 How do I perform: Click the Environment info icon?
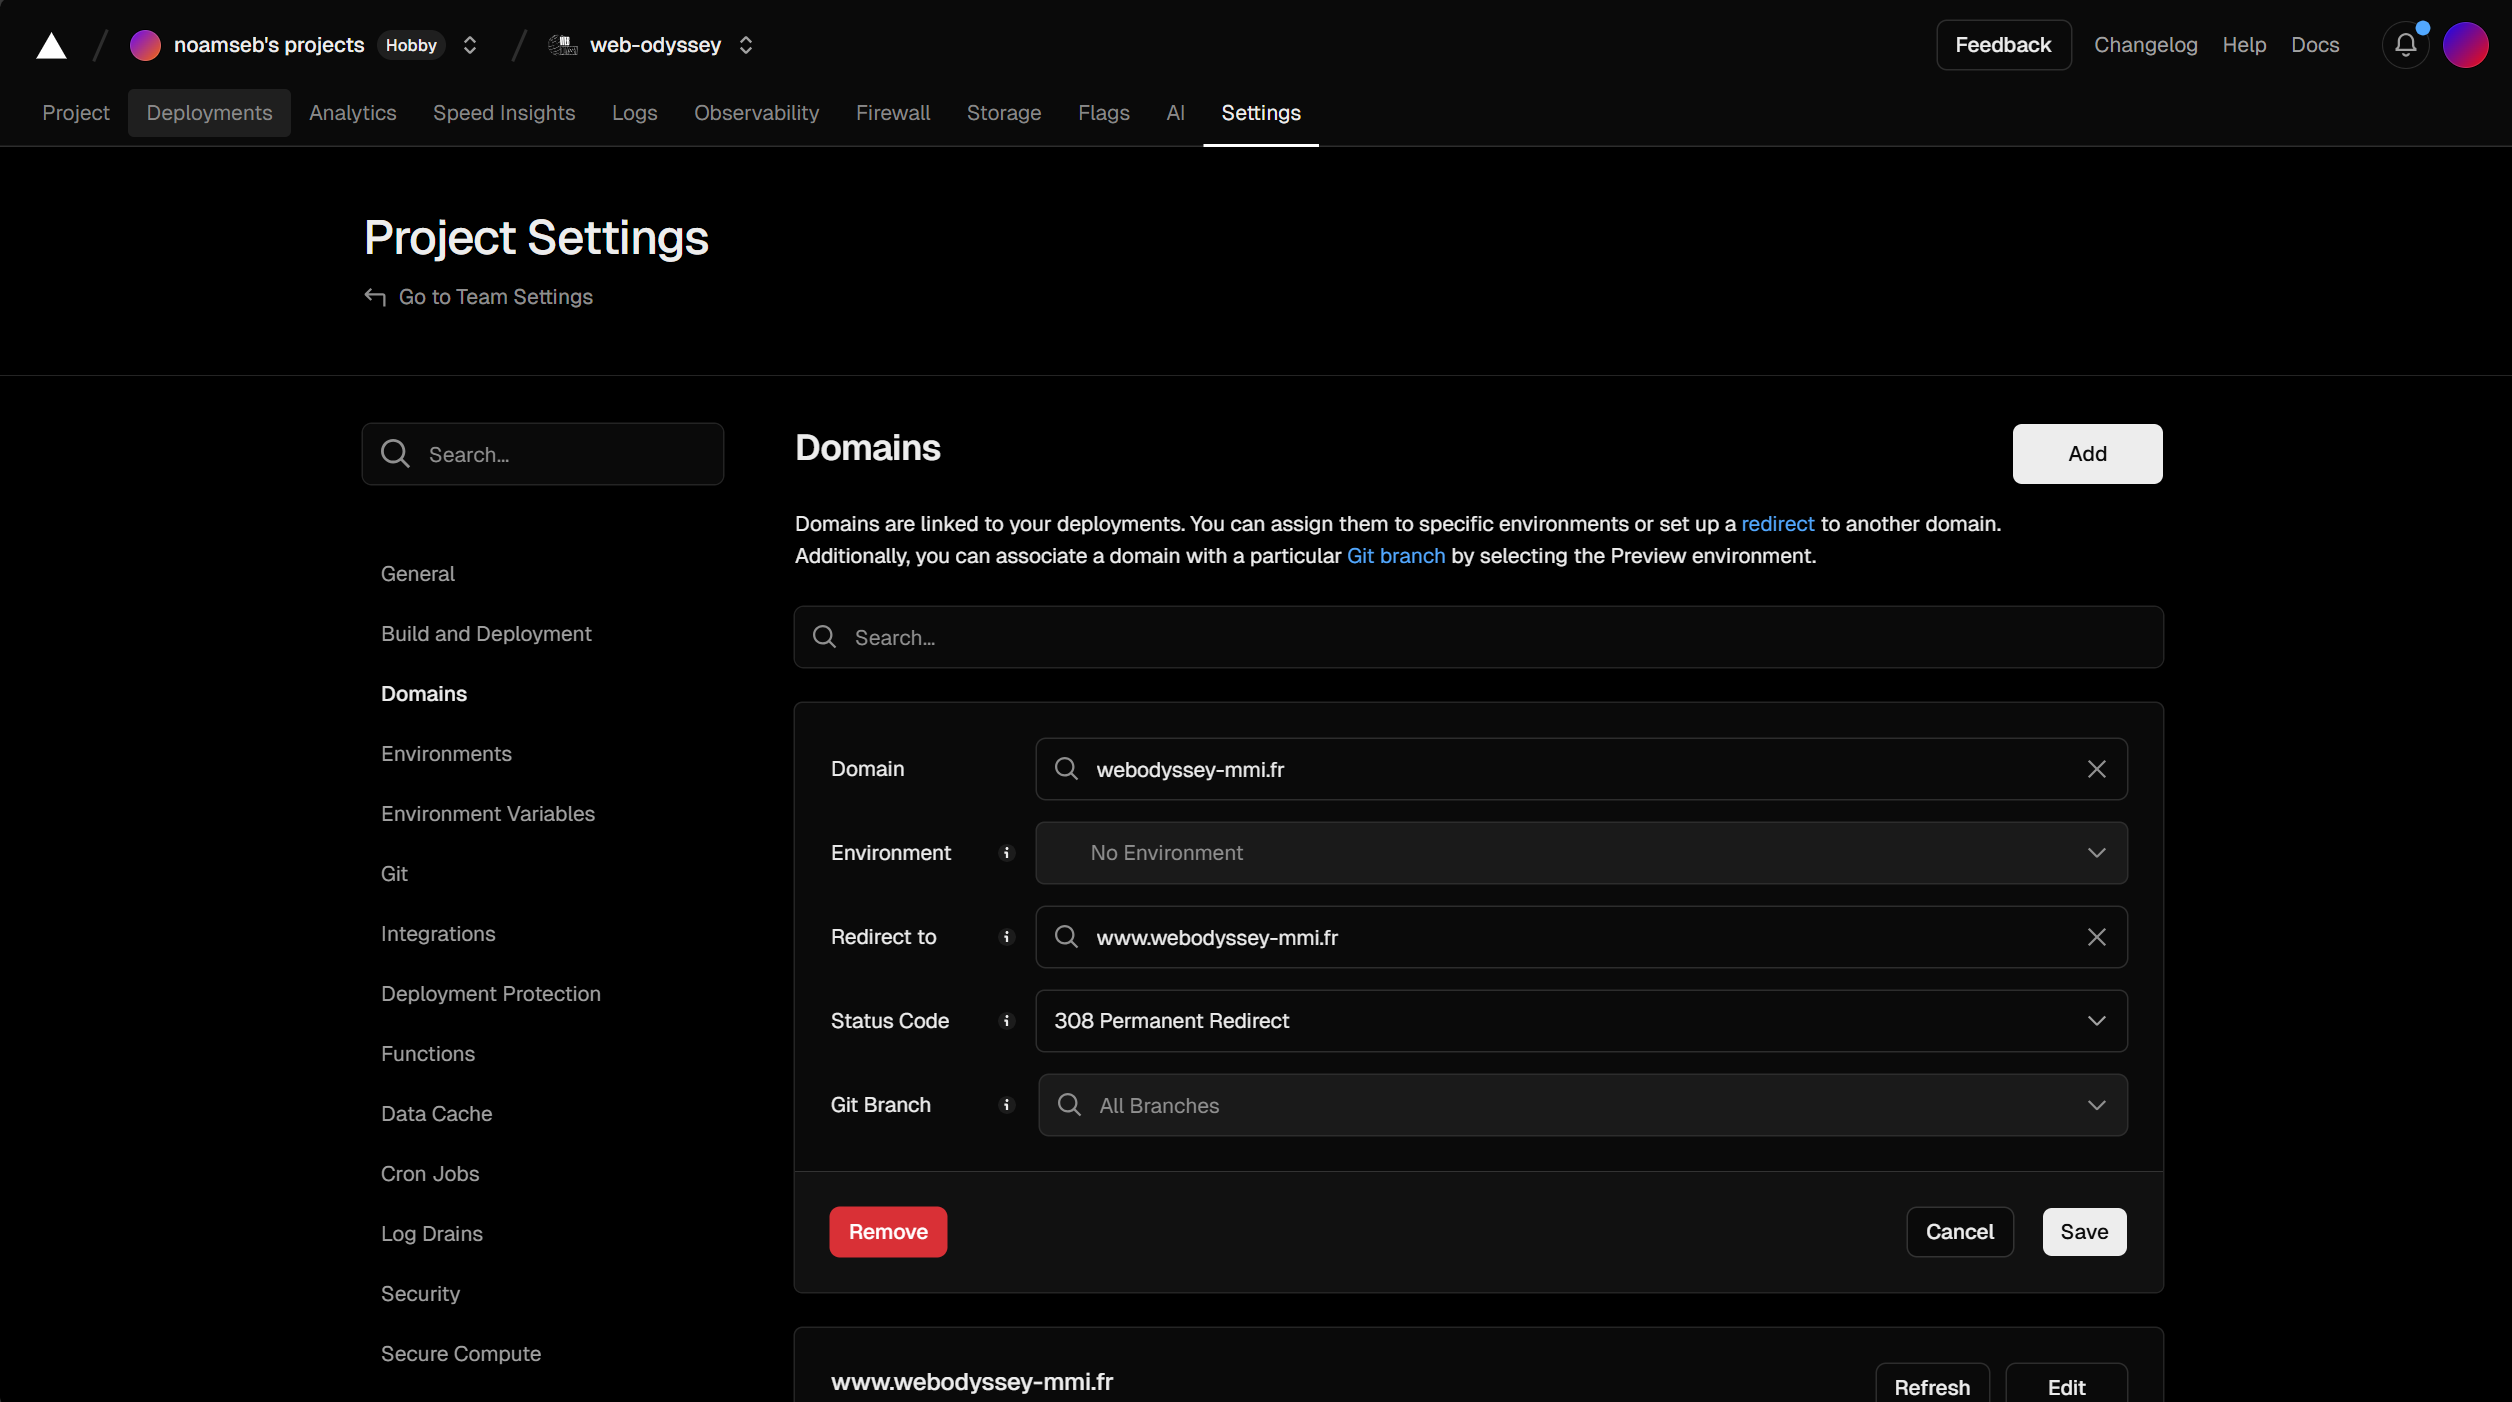point(1007,853)
